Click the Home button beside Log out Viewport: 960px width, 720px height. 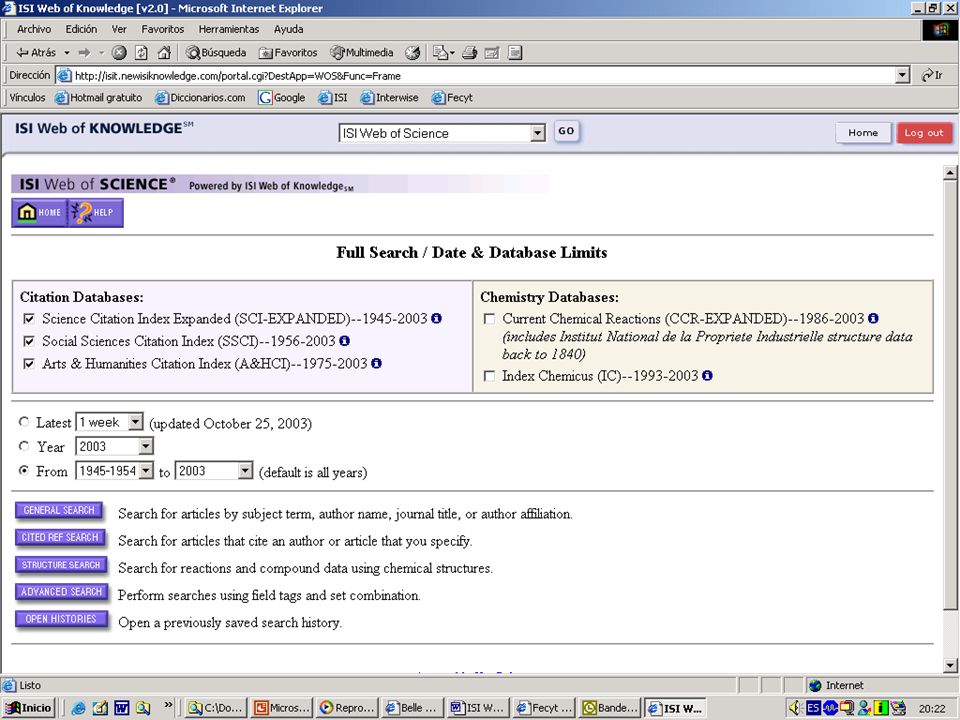[863, 132]
